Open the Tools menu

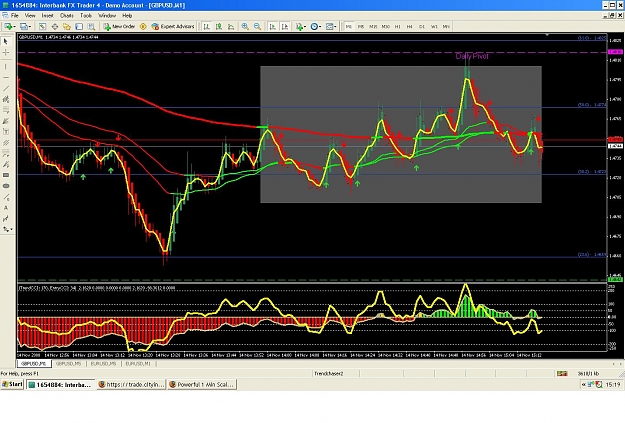coord(86,16)
